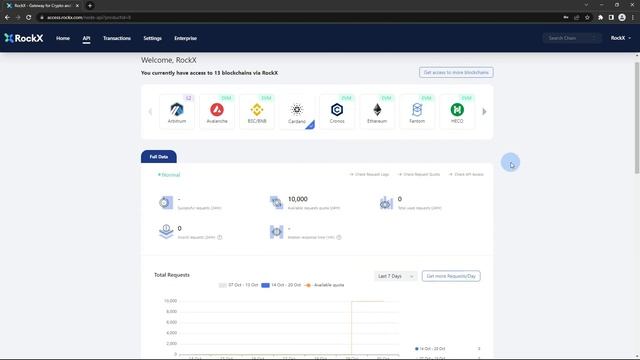The width and height of the screenshot is (640, 360).
Task: Open the invalid requests help tooltip icon
Action: point(220,237)
